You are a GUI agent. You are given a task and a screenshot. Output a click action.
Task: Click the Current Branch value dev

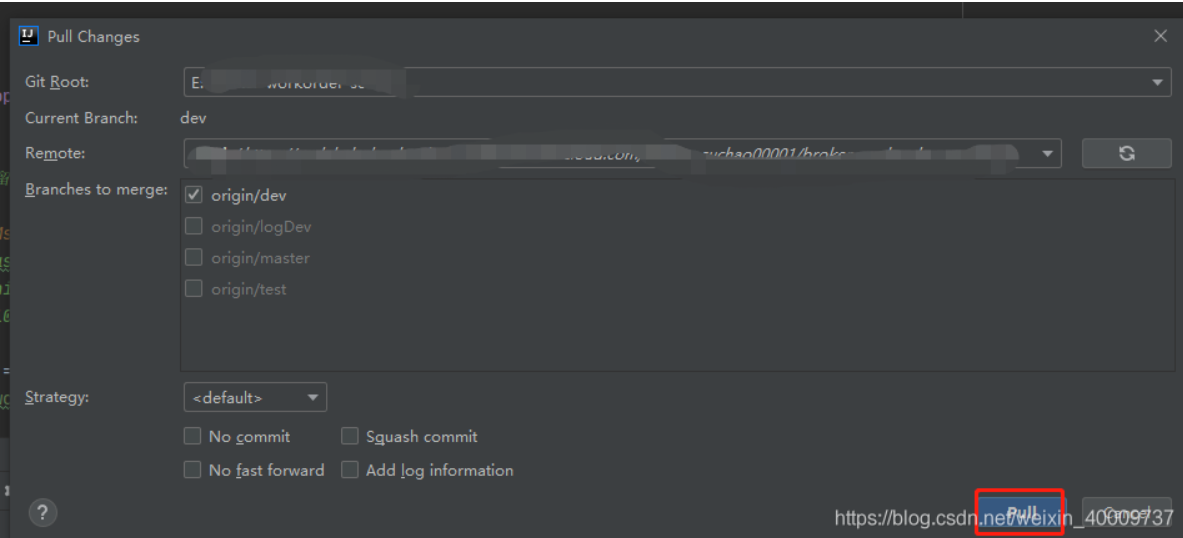pyautogui.click(x=193, y=118)
